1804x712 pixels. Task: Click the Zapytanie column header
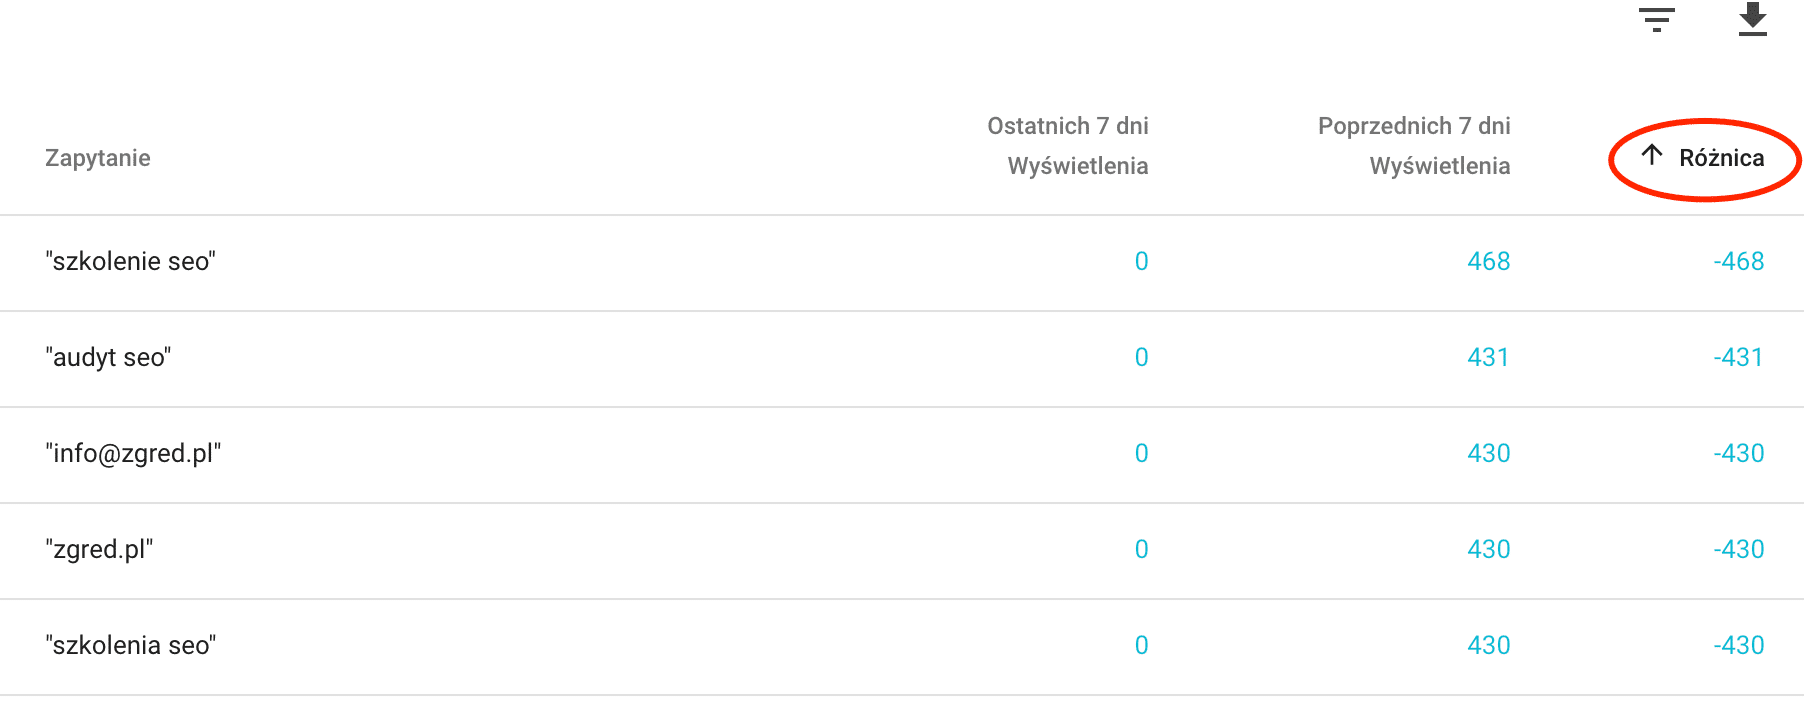coord(98,158)
